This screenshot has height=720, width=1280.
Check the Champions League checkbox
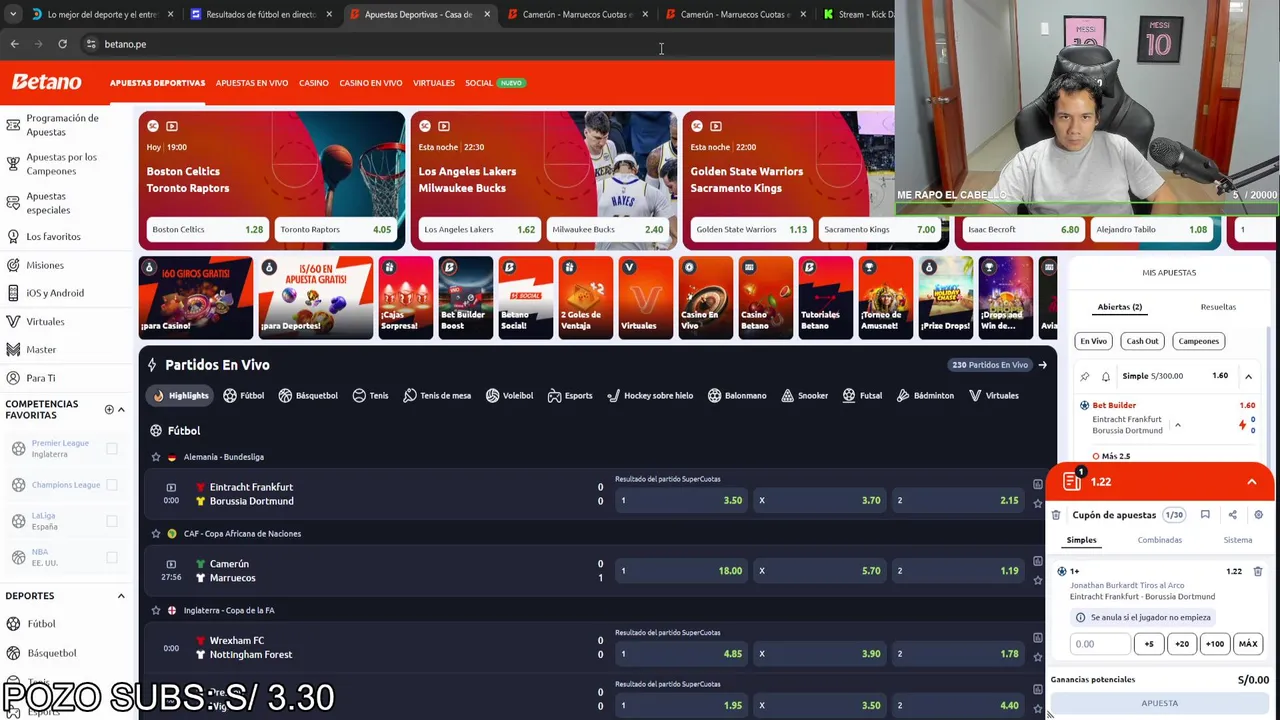112,485
